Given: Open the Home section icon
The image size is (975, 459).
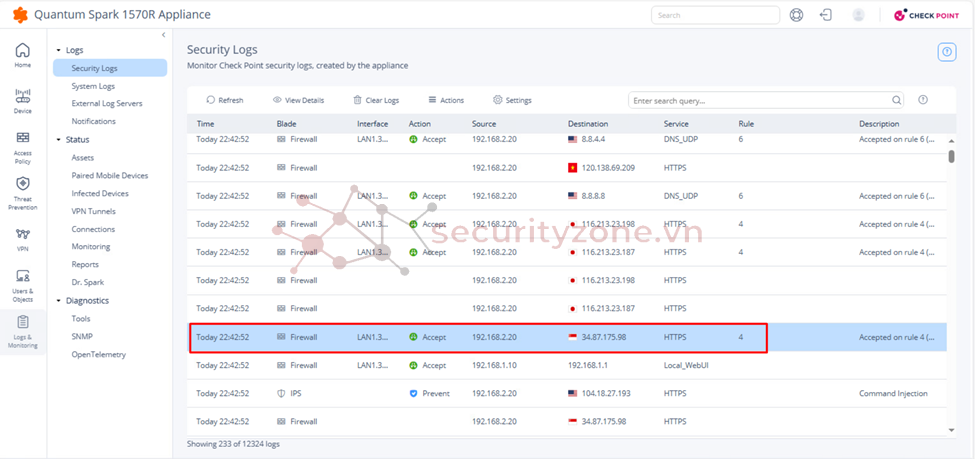Looking at the screenshot, I should [22, 50].
